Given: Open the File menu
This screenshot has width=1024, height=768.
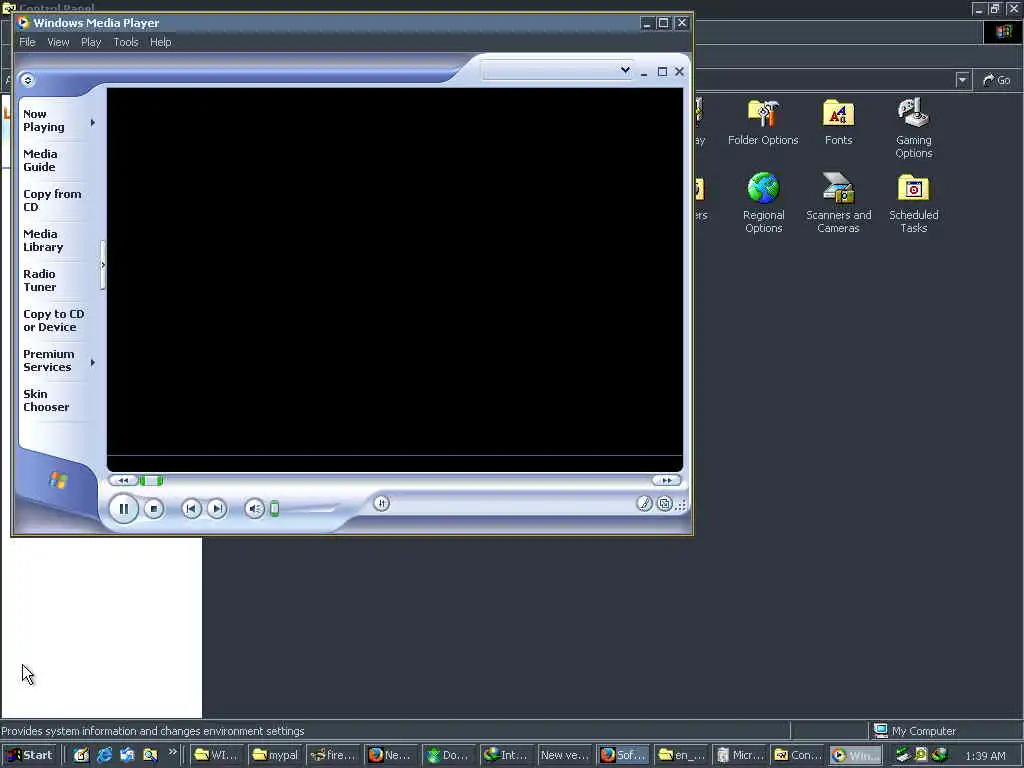Looking at the screenshot, I should [27, 42].
